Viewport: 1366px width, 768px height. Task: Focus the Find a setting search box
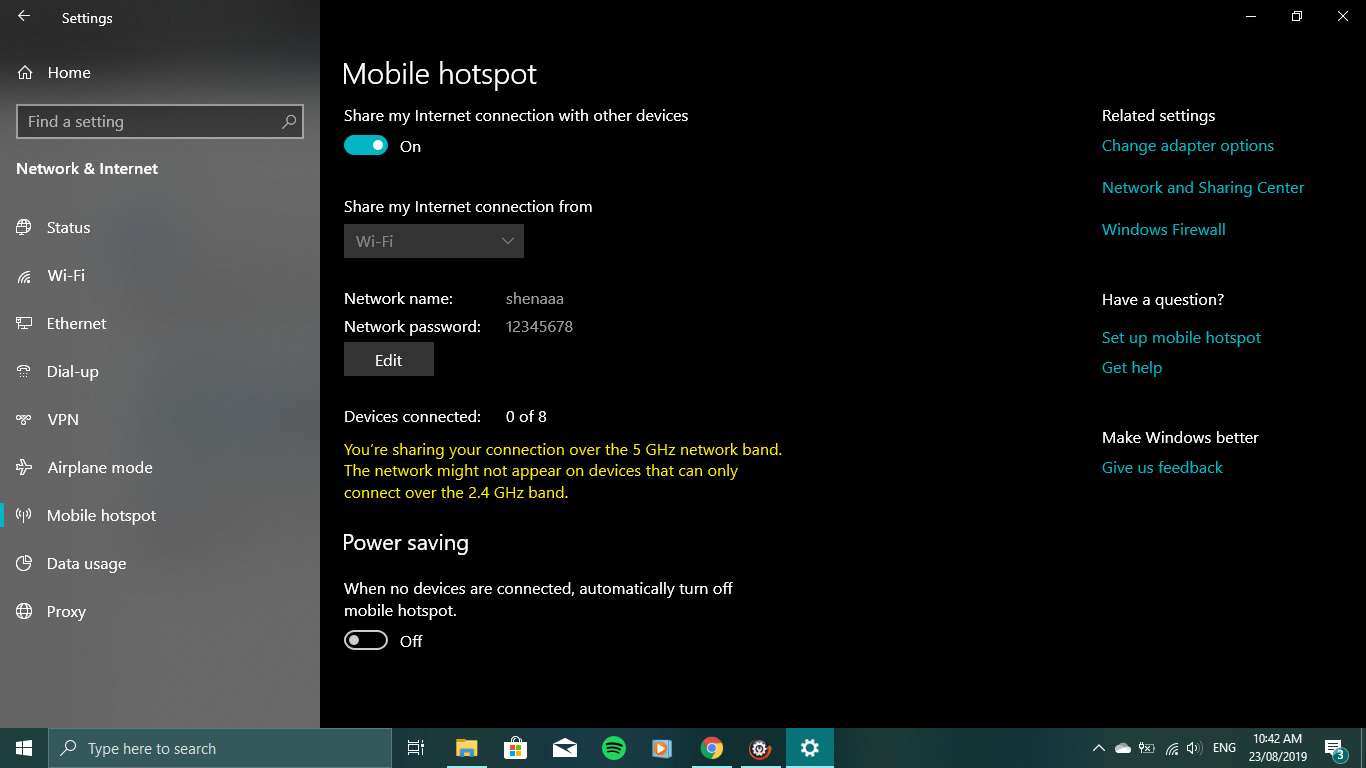coord(160,122)
